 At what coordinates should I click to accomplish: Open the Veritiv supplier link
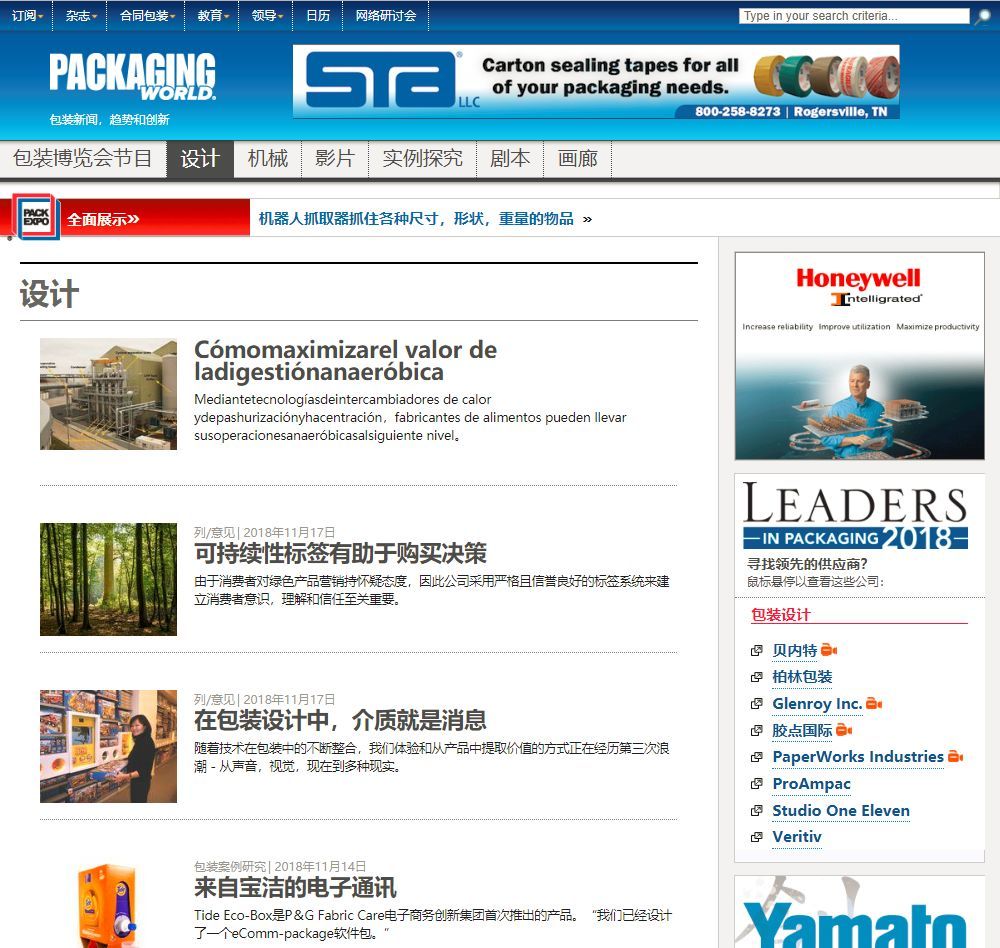[797, 837]
